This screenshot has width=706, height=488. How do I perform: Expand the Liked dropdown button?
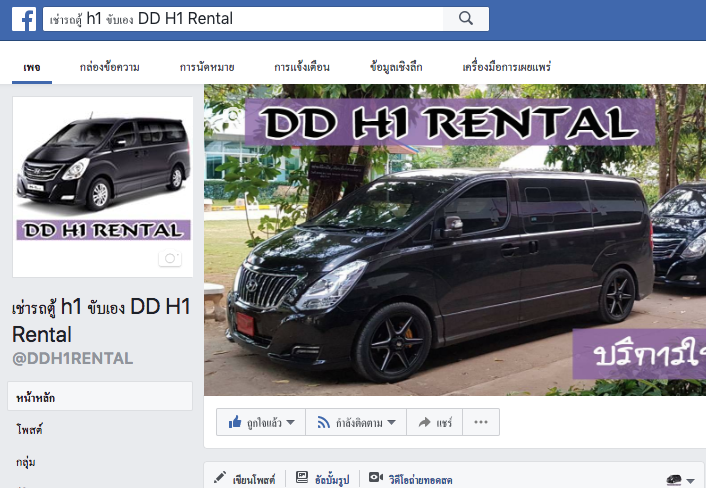pos(260,423)
